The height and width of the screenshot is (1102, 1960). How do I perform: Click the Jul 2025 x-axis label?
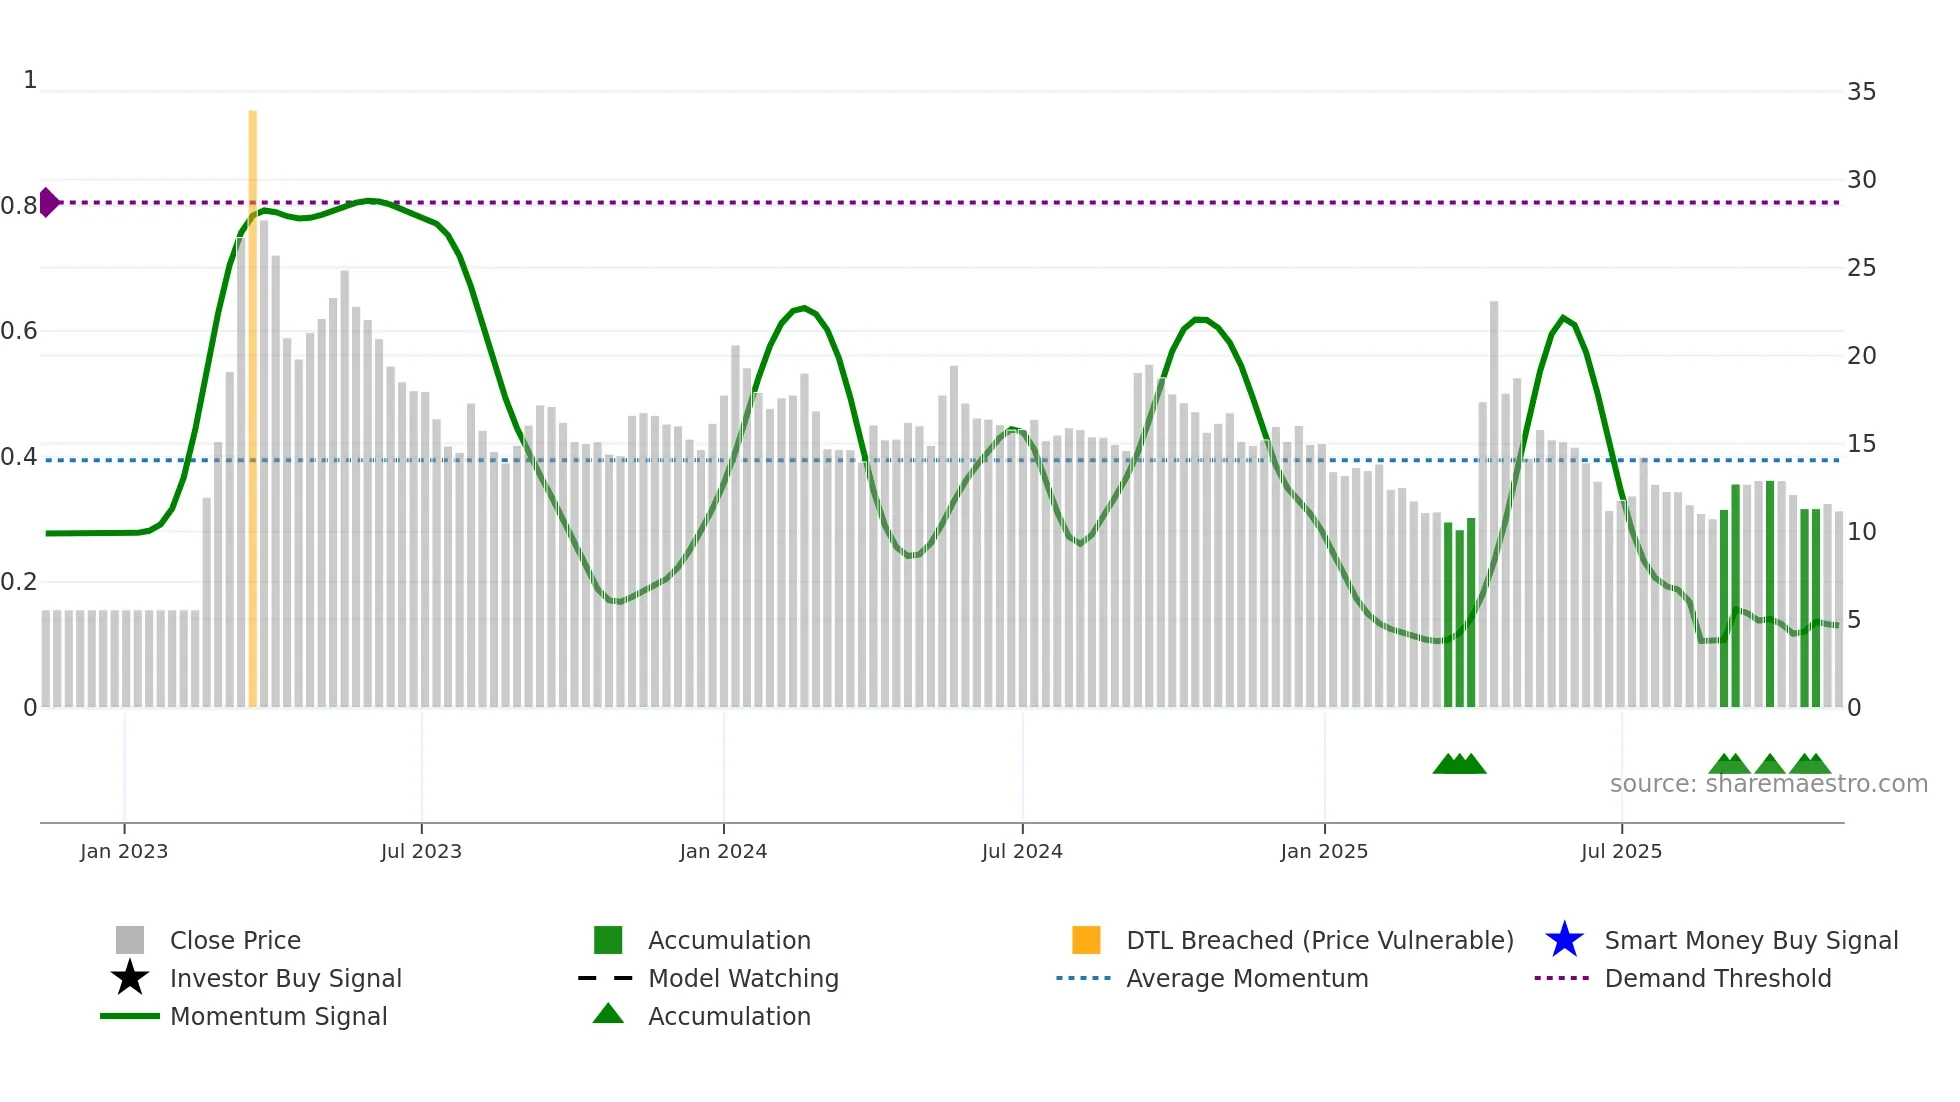[x=1621, y=851]
